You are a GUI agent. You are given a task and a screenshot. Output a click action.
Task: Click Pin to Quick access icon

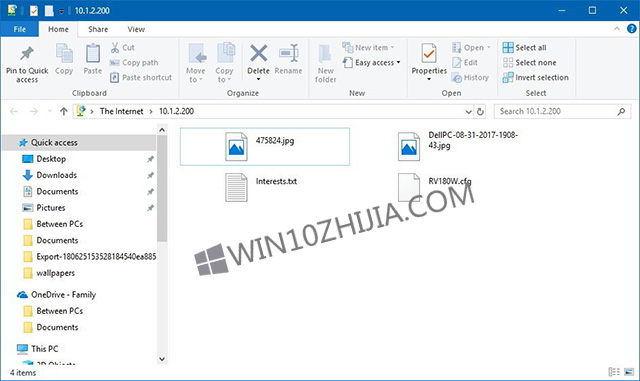[27, 53]
